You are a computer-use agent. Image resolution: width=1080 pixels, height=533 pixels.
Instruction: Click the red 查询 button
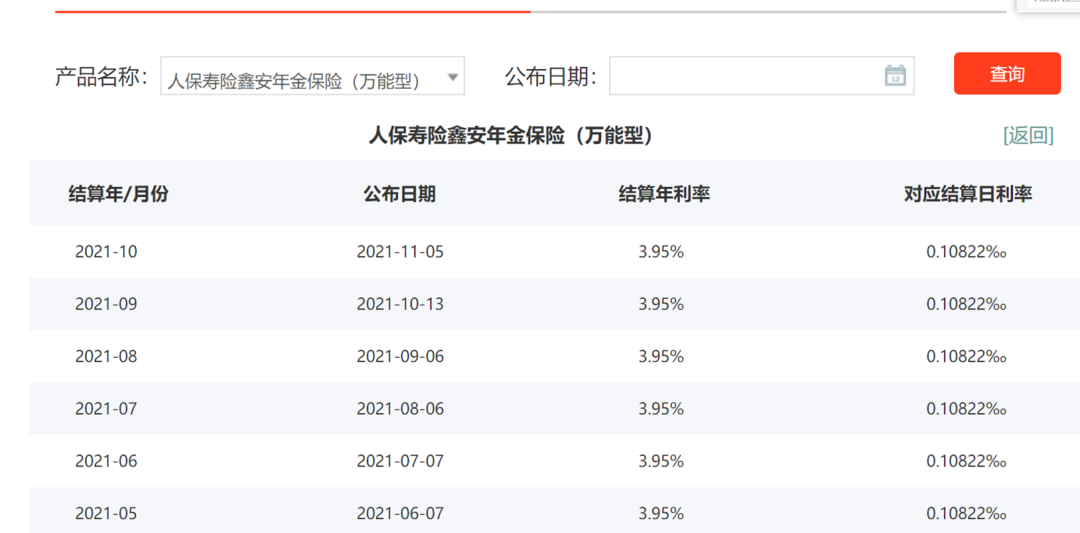pyautogui.click(x=1007, y=74)
